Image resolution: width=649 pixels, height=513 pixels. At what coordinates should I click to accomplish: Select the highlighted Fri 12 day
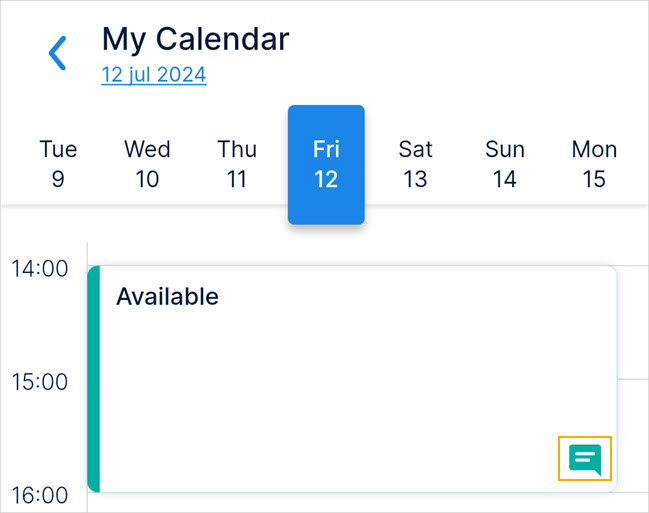[x=326, y=164]
